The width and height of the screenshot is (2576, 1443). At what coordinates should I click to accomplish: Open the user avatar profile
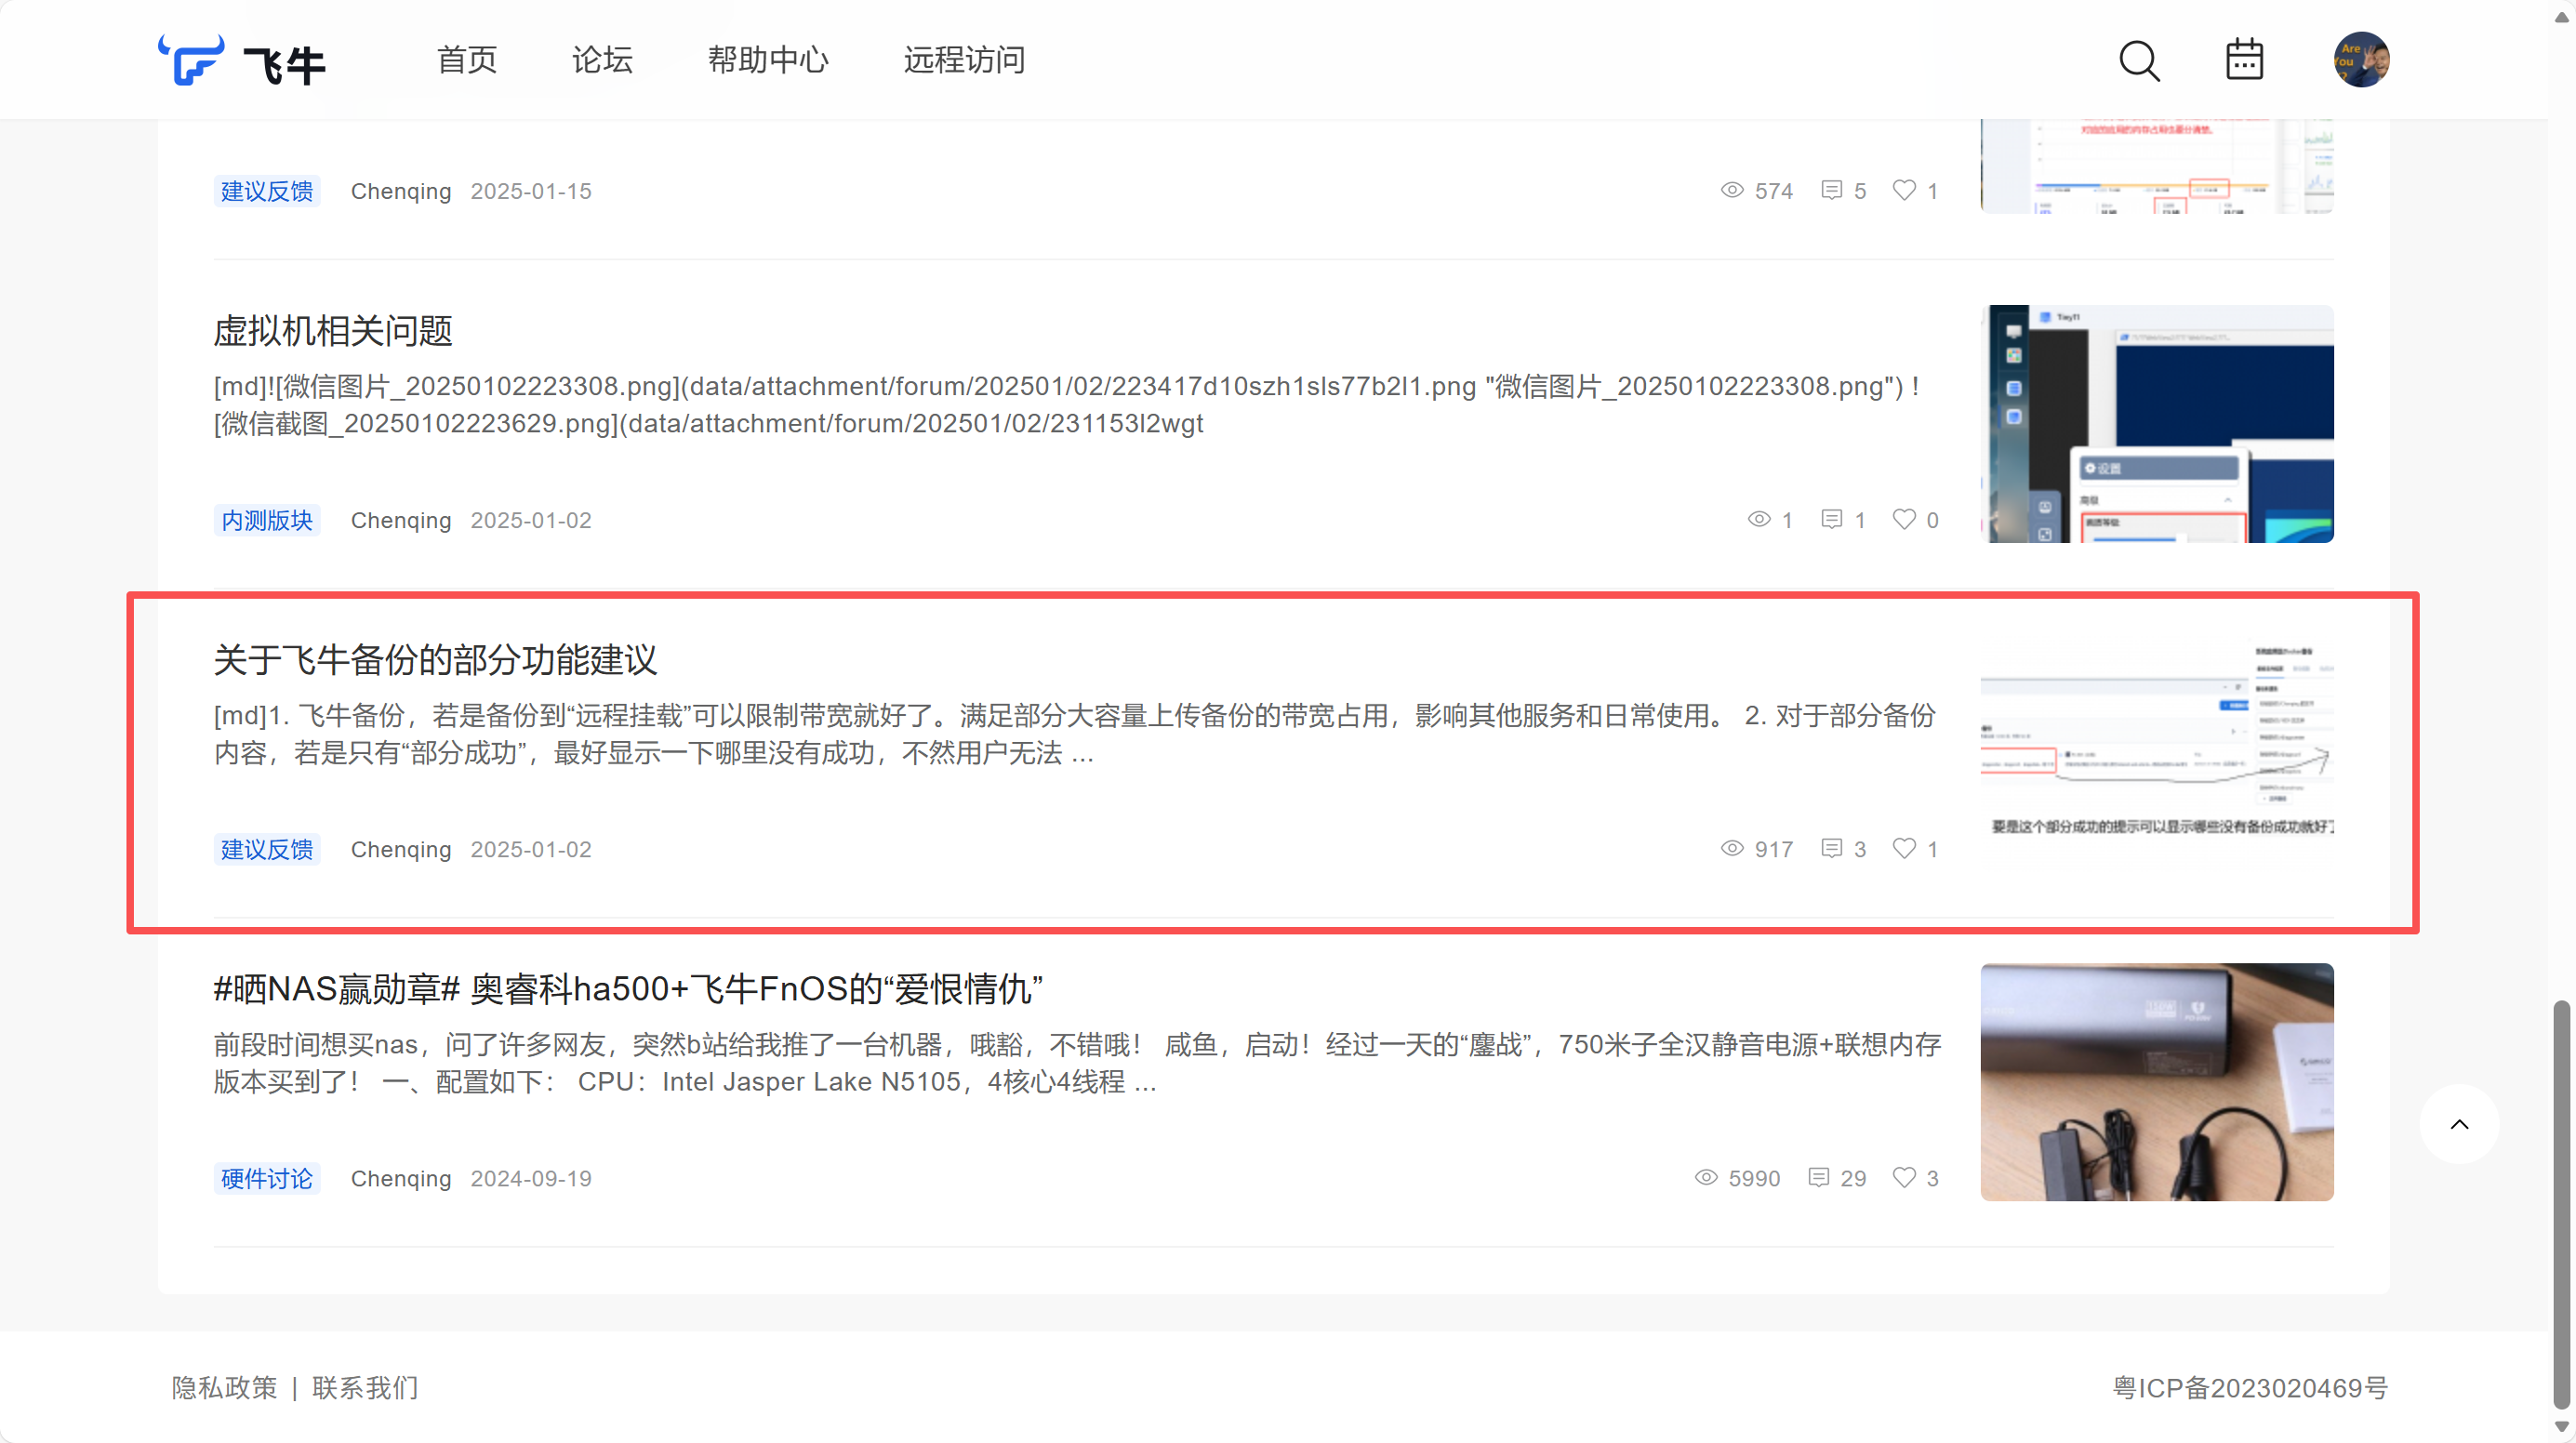pos(2361,60)
